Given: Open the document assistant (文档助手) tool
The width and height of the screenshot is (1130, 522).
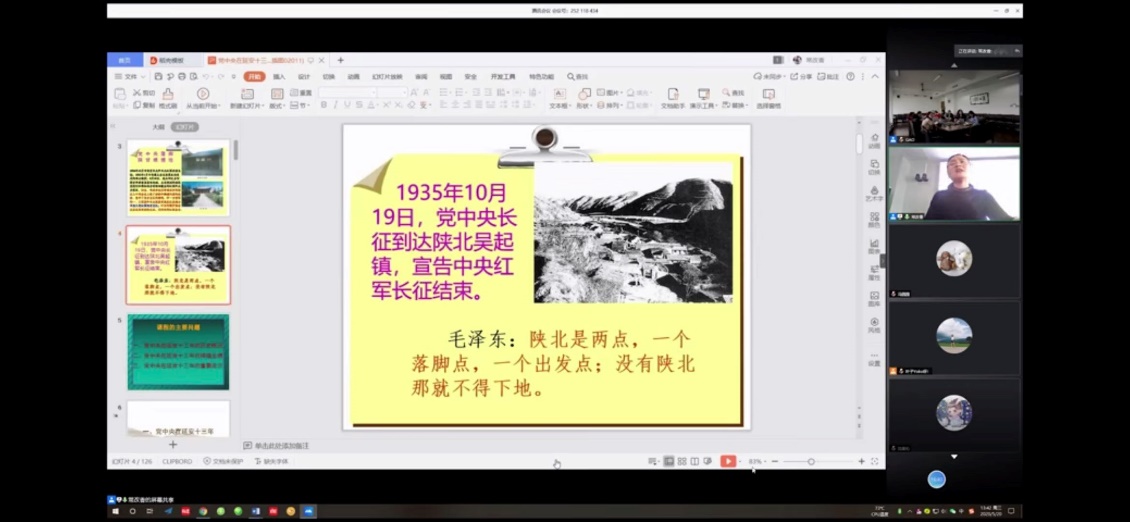Looking at the screenshot, I should (x=672, y=96).
